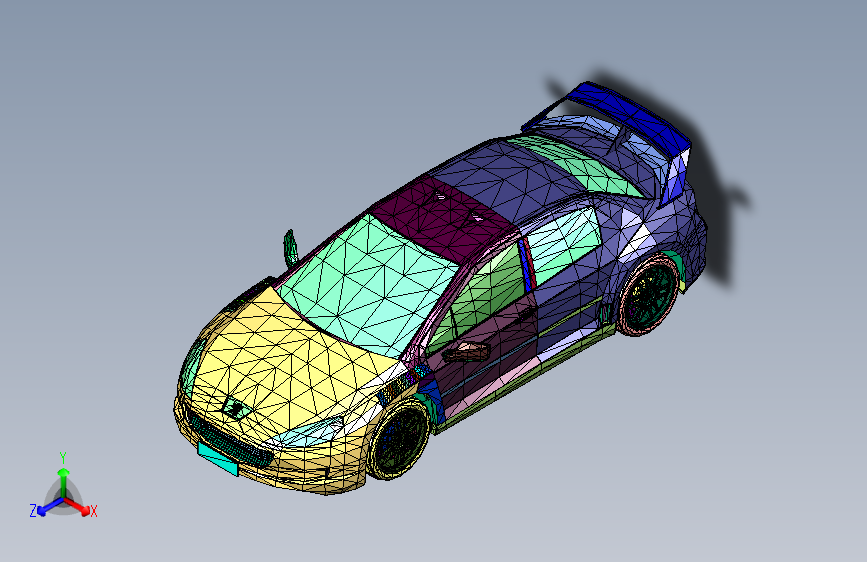The width and height of the screenshot is (867, 562).
Task: Select the rear wheel of the car
Action: click(x=649, y=294)
